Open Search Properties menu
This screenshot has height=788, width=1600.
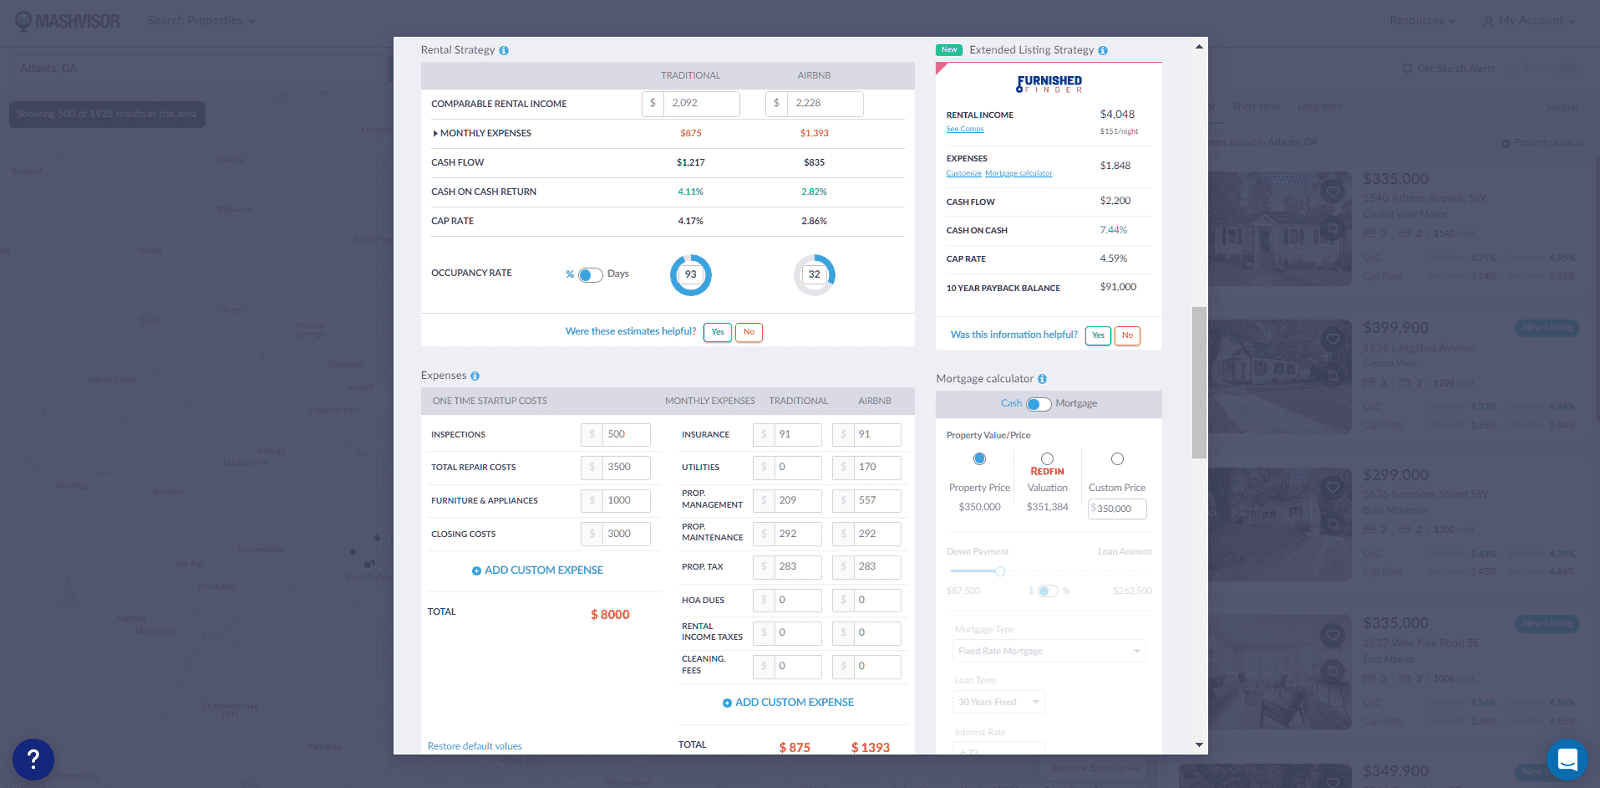tap(201, 20)
